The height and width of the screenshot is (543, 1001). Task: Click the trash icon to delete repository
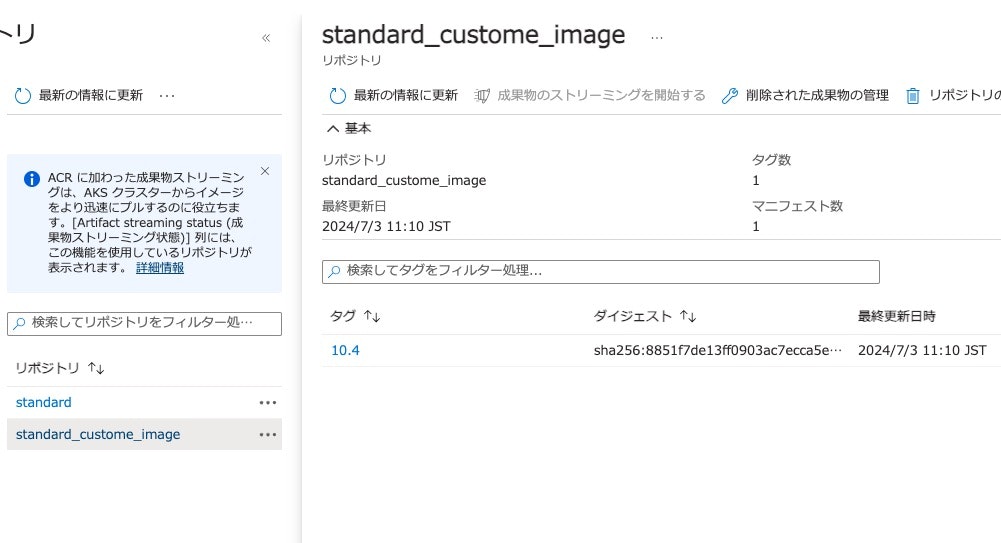[x=913, y=96]
